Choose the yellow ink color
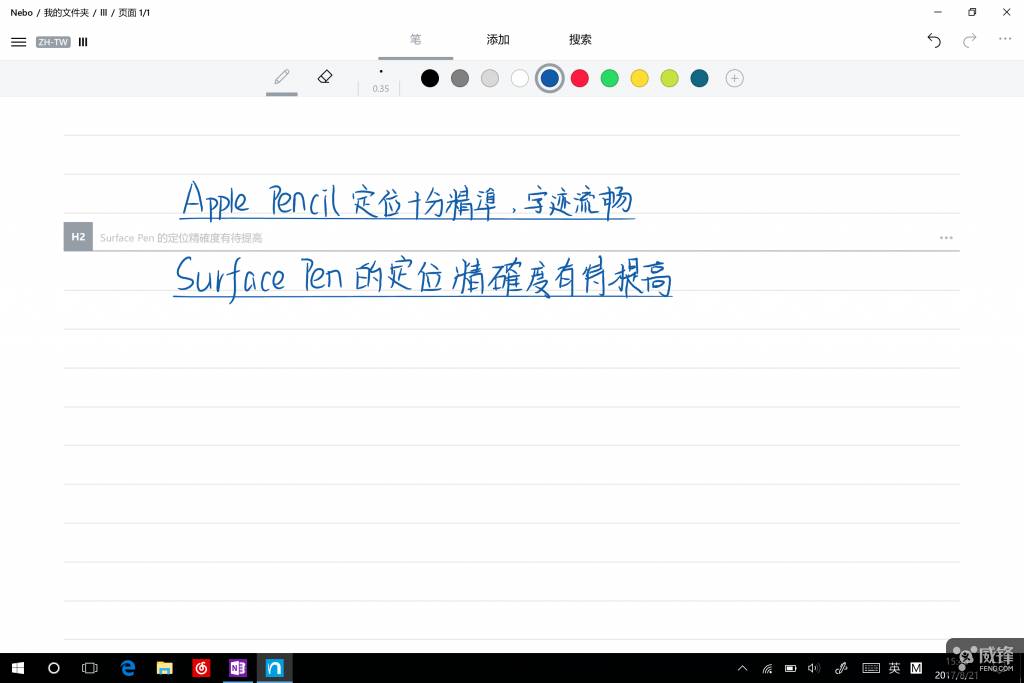Image resolution: width=1024 pixels, height=683 pixels. [639, 78]
